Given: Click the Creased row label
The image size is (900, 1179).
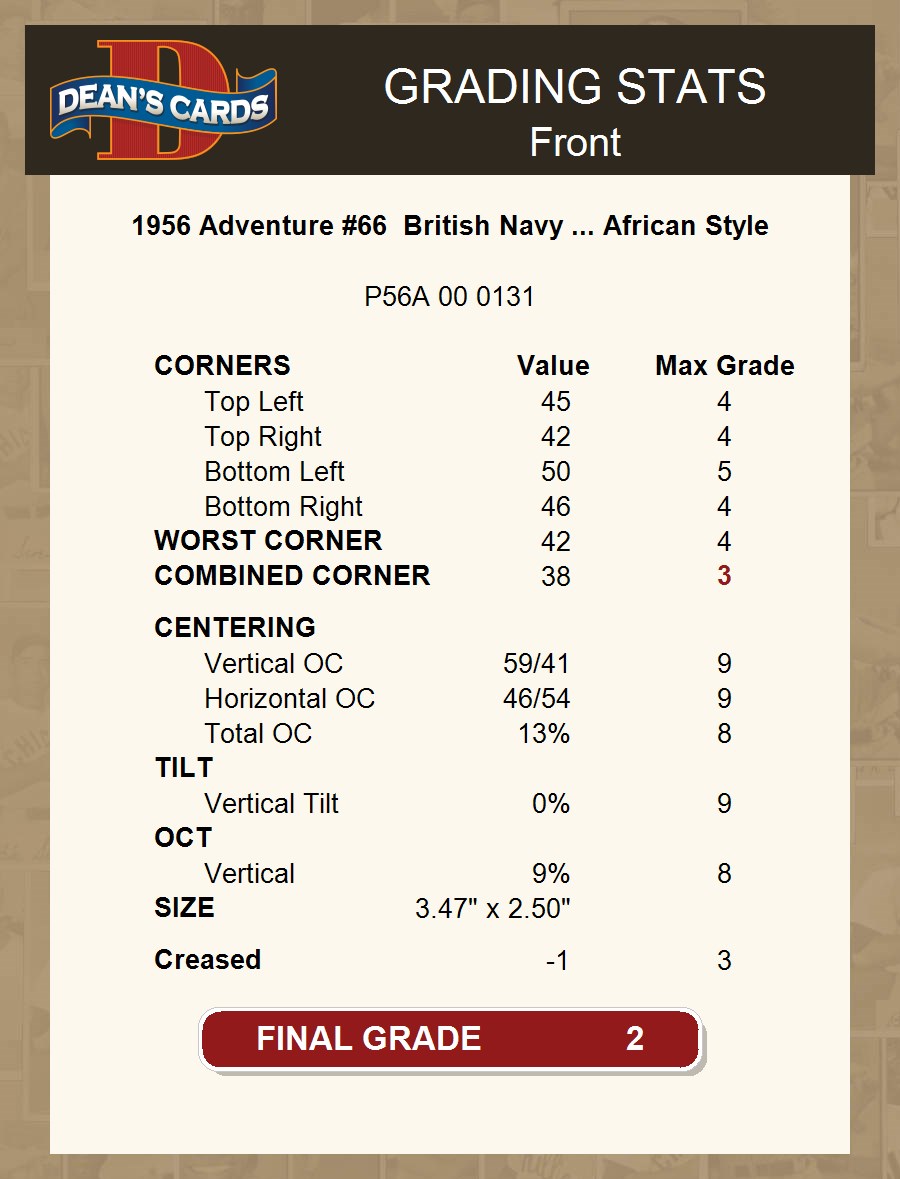Looking at the screenshot, I should [207, 960].
